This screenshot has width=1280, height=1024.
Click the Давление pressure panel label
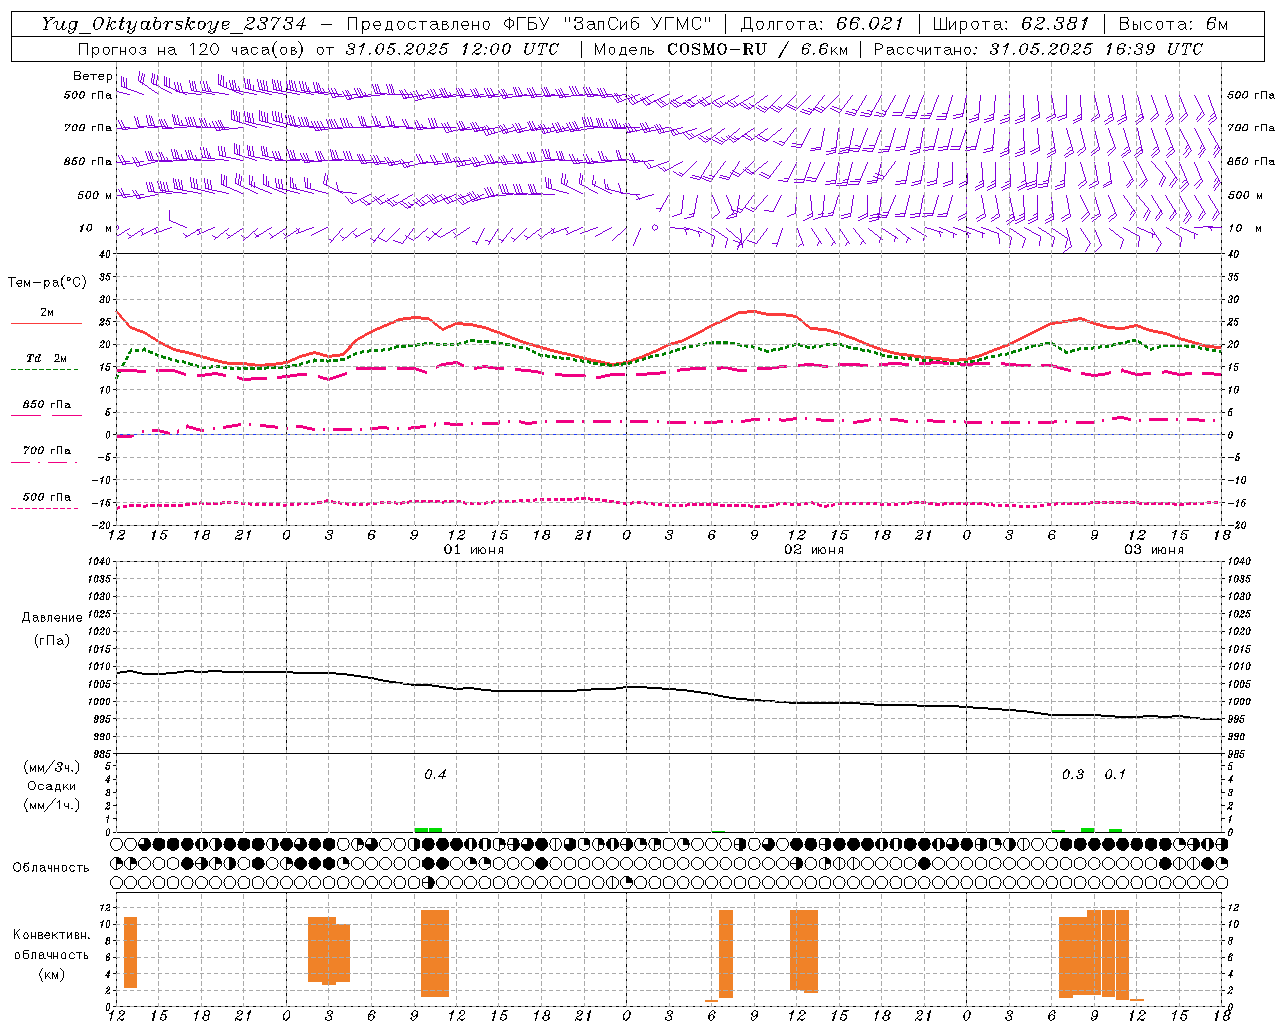point(52,617)
